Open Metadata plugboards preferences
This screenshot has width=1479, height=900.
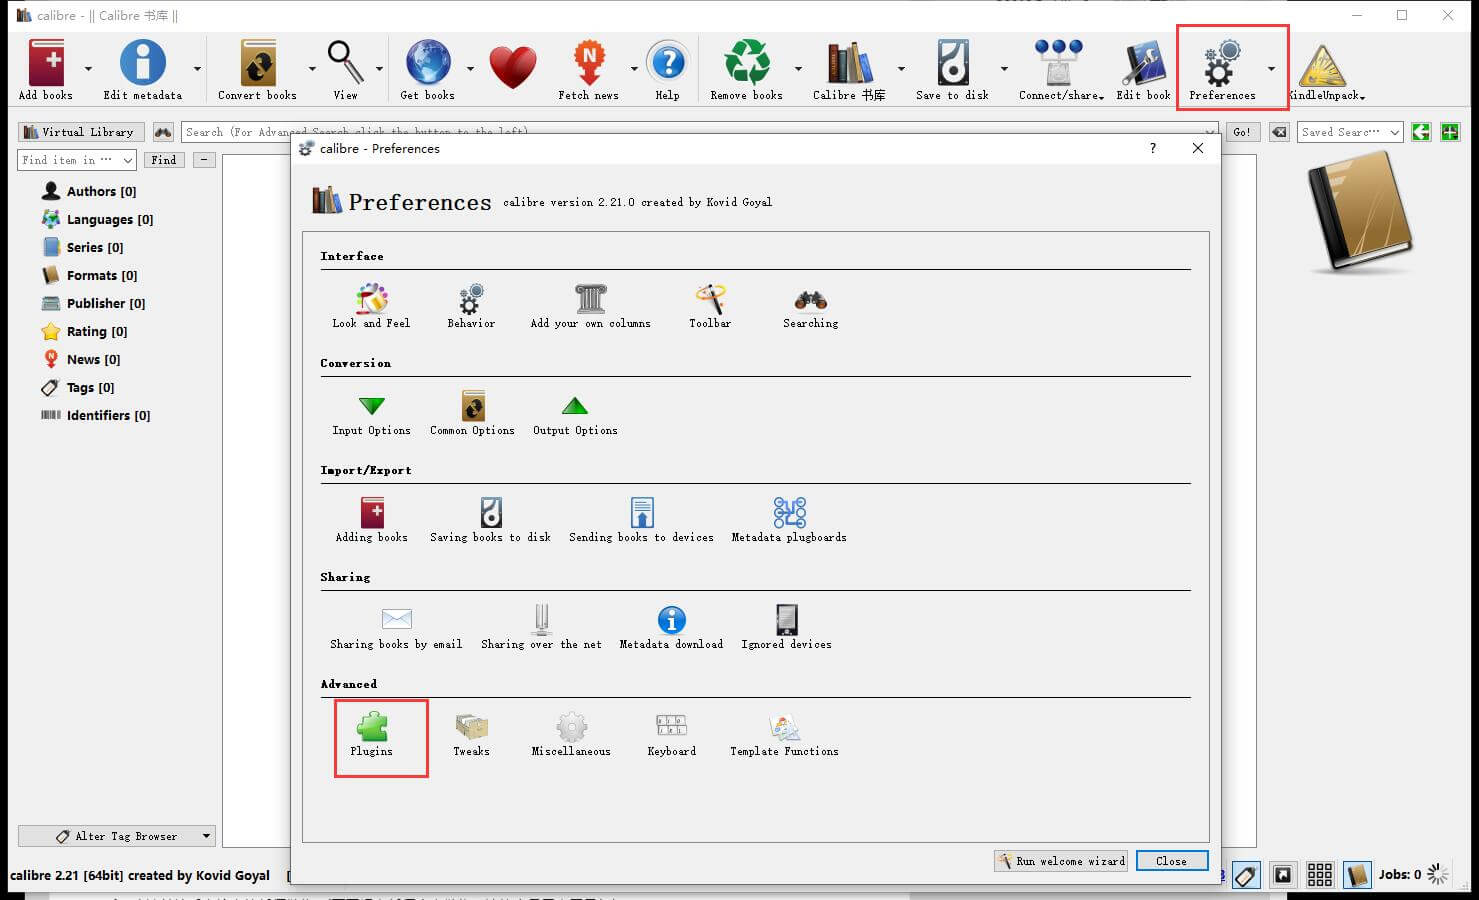coord(789,520)
